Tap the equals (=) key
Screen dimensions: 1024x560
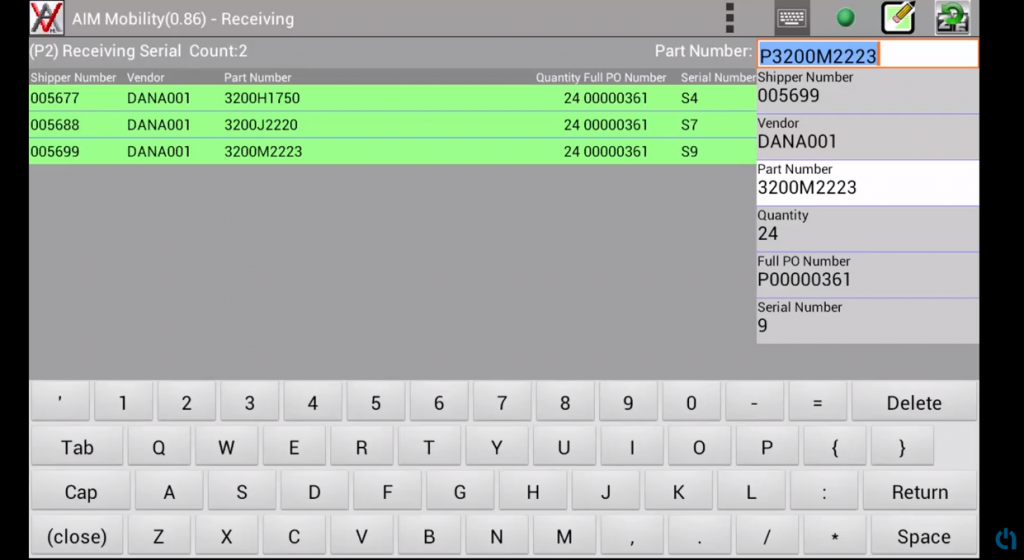pos(817,402)
